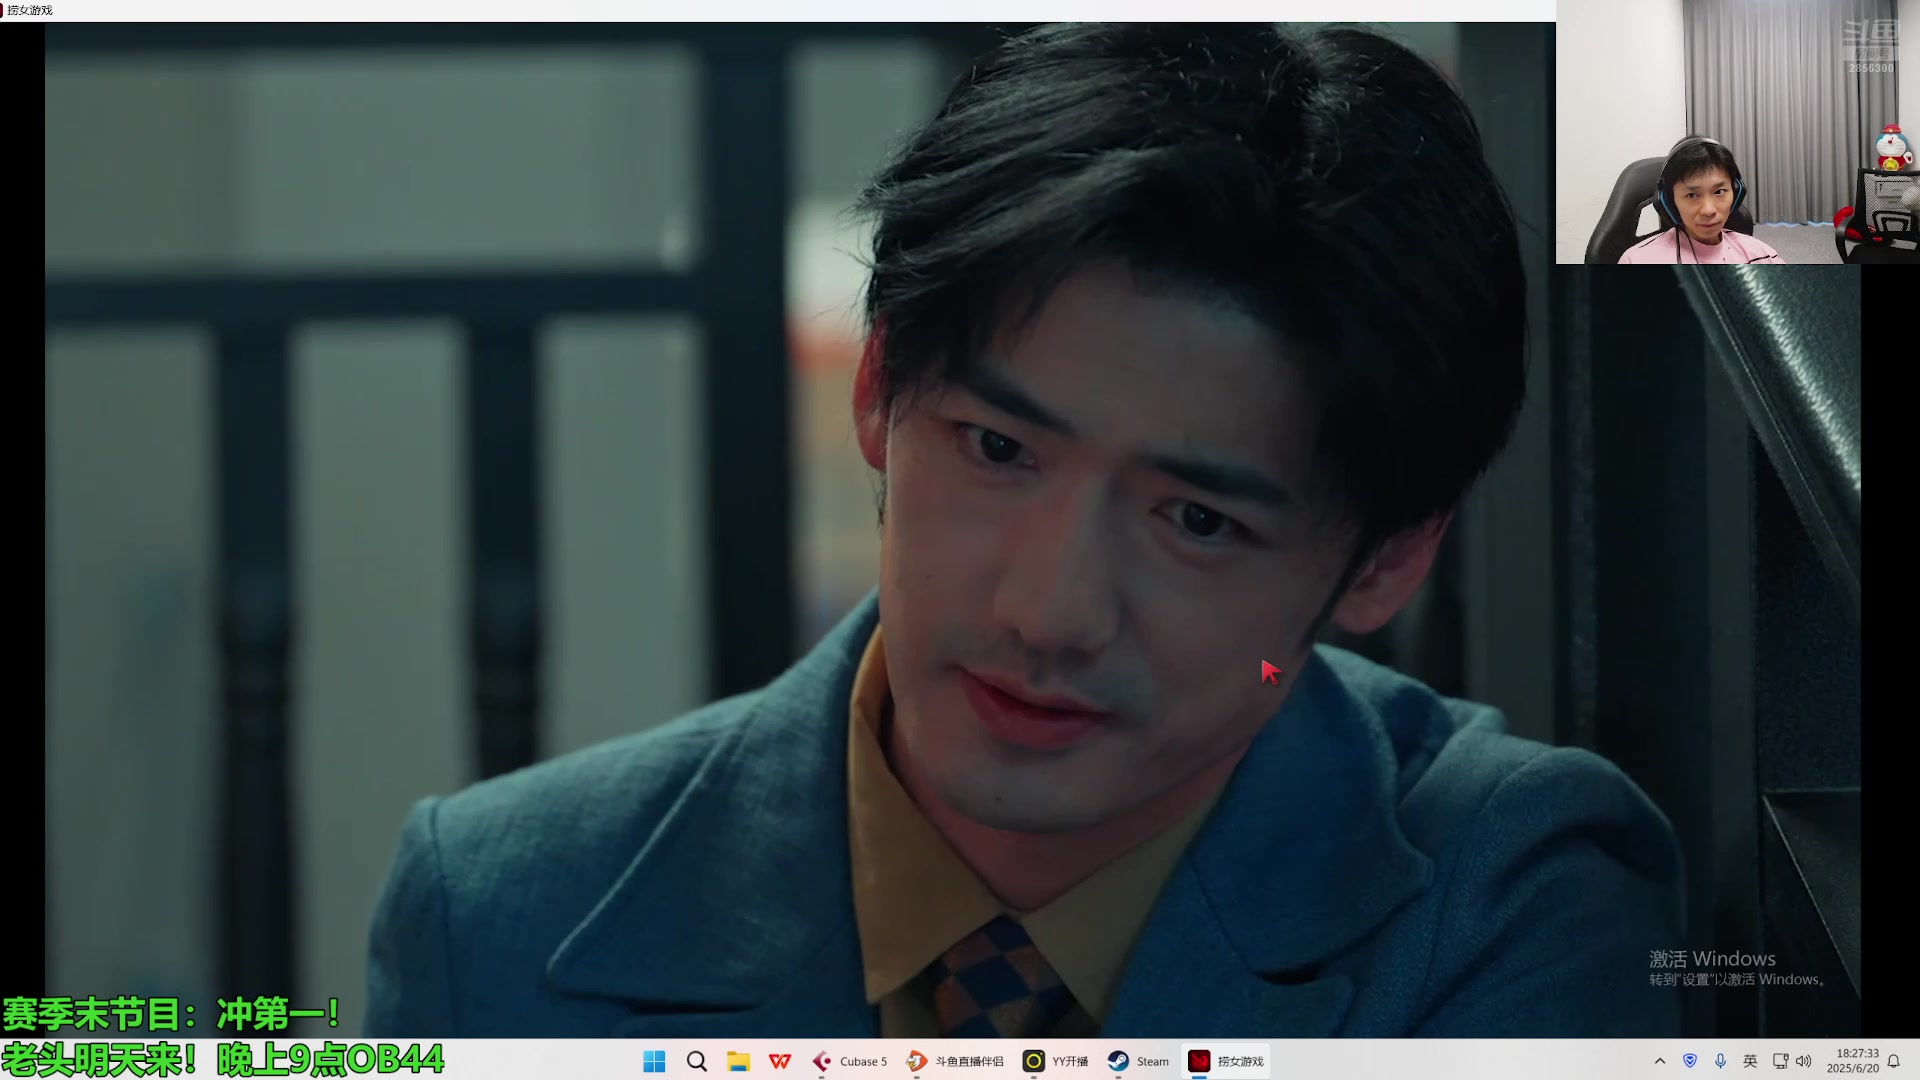The height and width of the screenshot is (1080, 1920).
Task: Switch to Steam in the taskbar
Action: coord(1139,1061)
